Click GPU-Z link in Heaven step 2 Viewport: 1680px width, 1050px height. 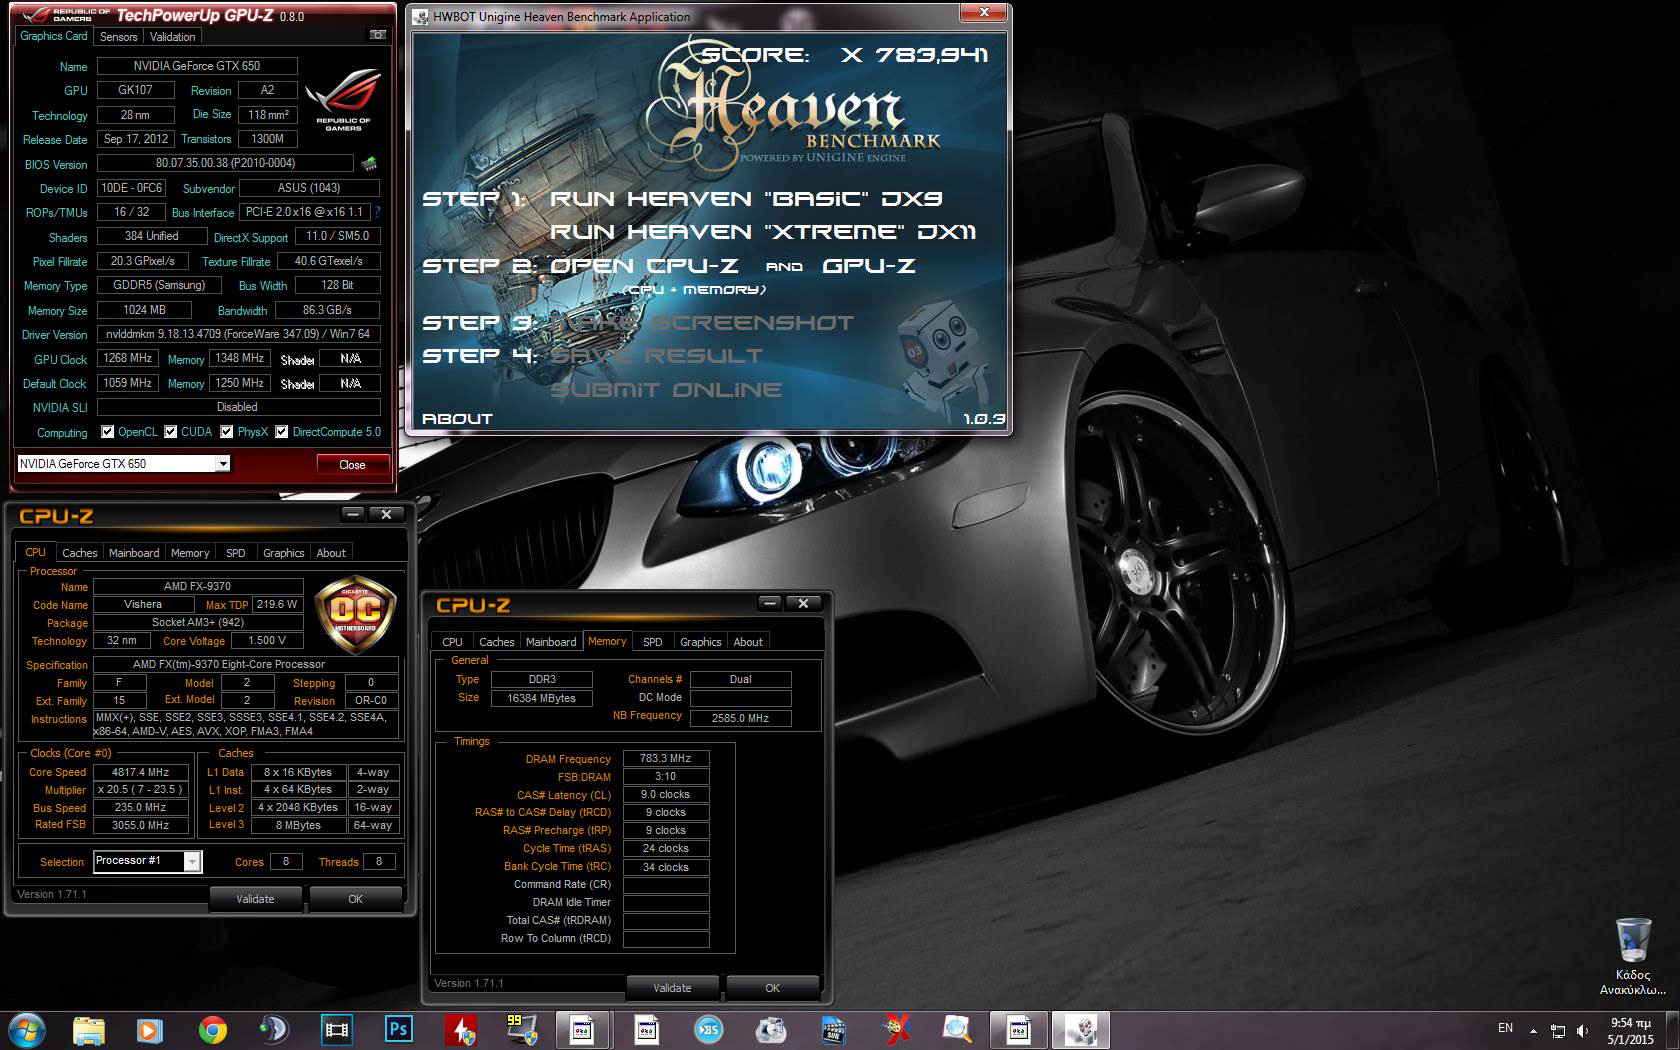869,265
